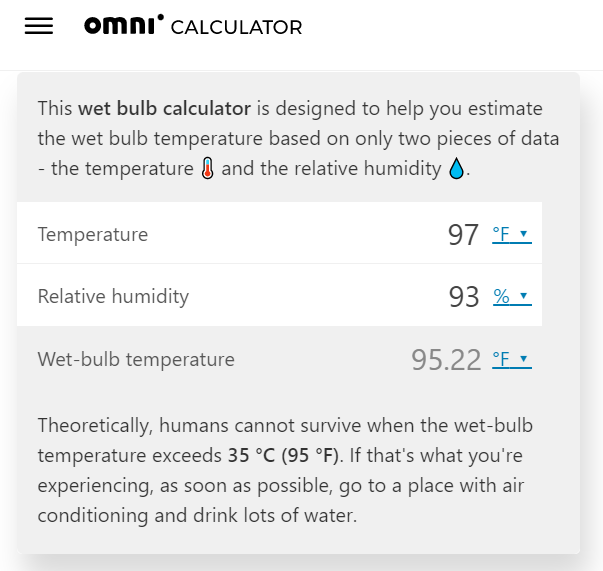Click the Relative humidity row label
This screenshot has width=603, height=571.
(x=113, y=297)
